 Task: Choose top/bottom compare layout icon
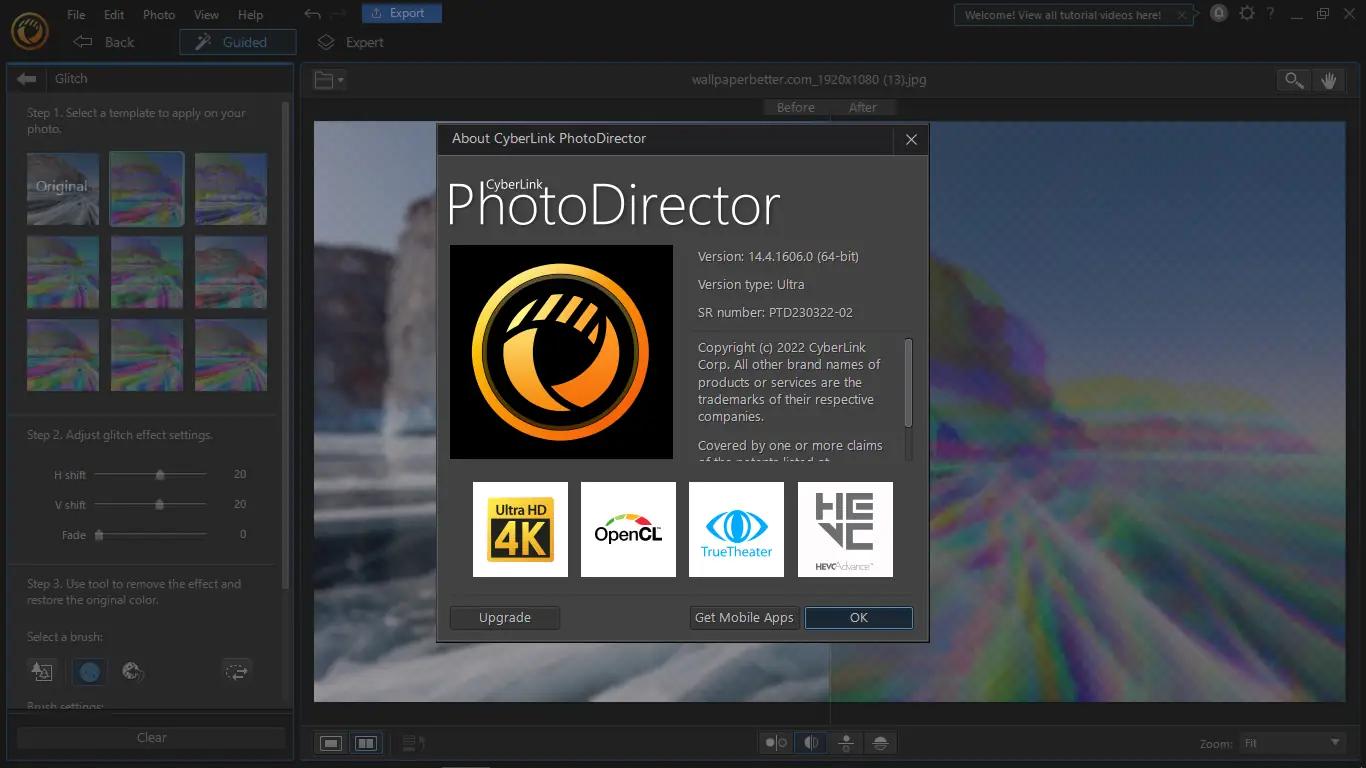click(x=846, y=742)
